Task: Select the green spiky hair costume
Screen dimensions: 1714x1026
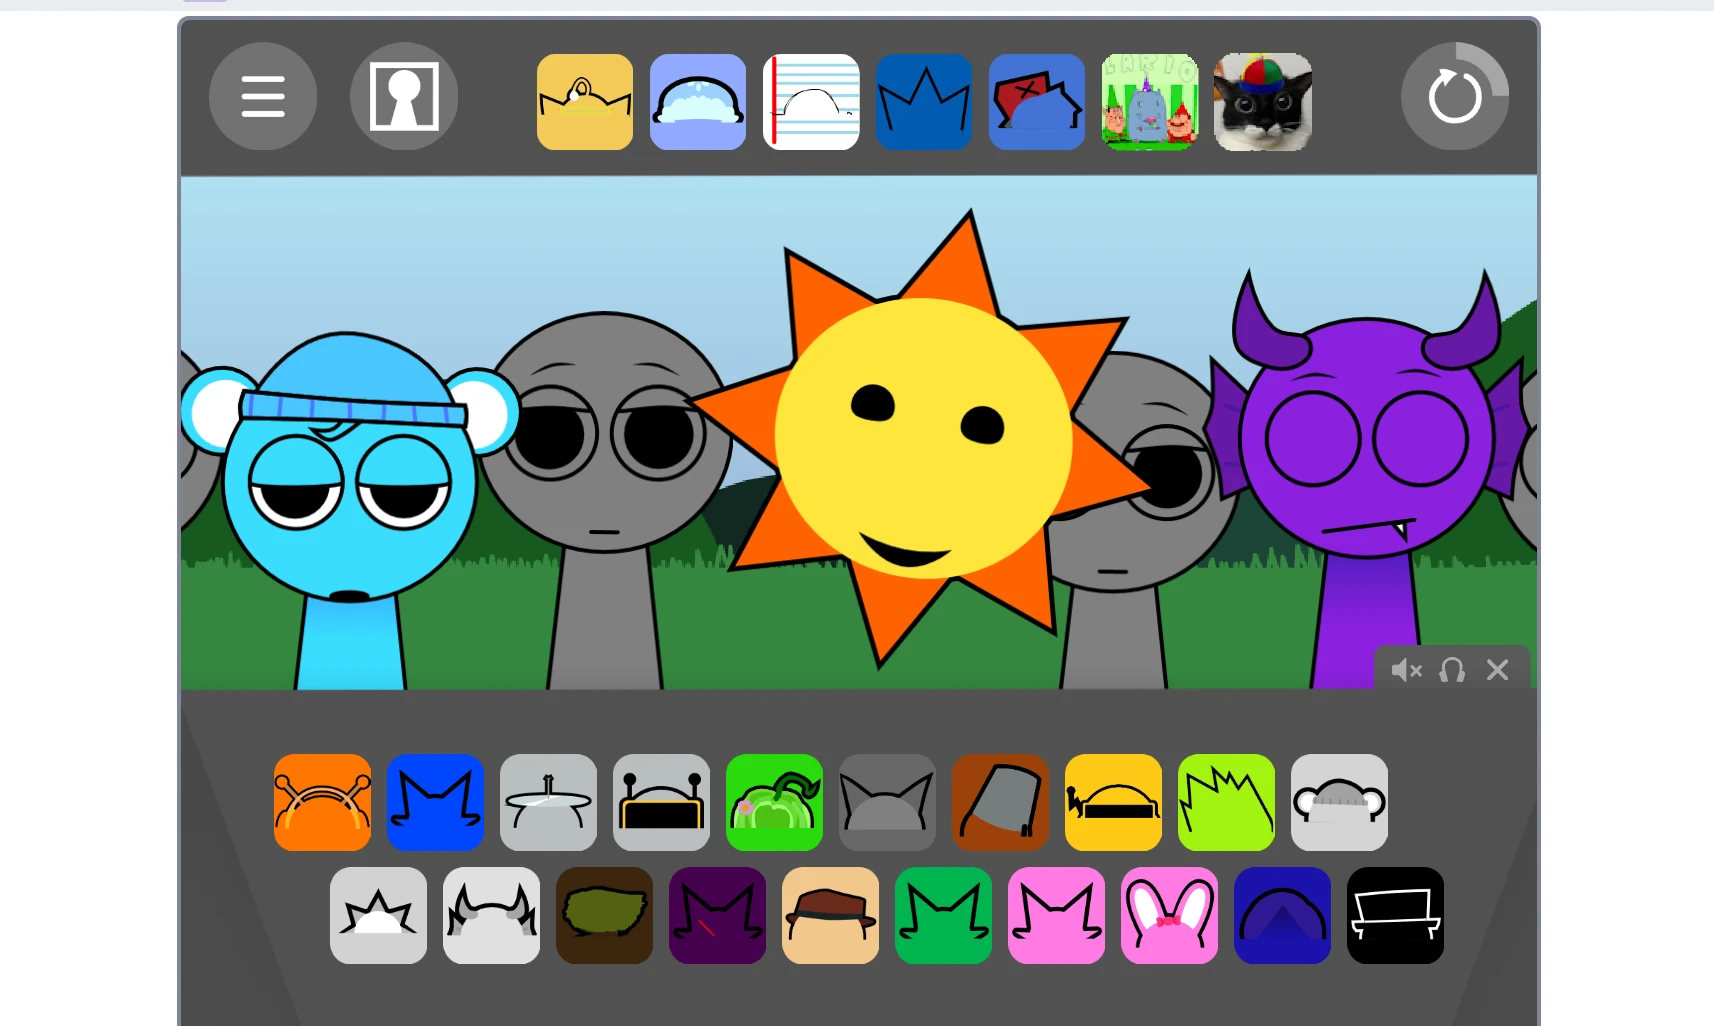Action: [1226, 803]
